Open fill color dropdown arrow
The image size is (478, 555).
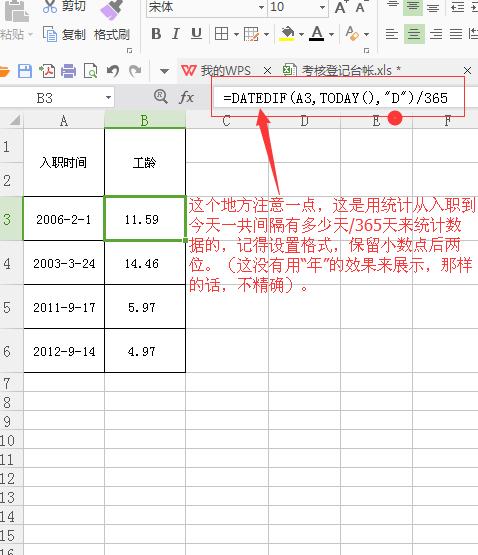click(301, 34)
